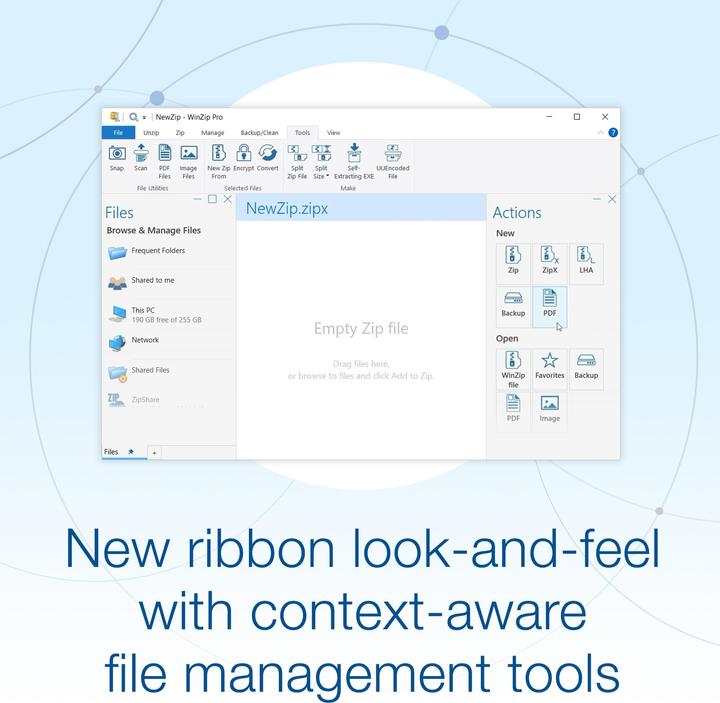Create a new LHA archive
This screenshot has height=703, width=720.
pyautogui.click(x=586, y=264)
